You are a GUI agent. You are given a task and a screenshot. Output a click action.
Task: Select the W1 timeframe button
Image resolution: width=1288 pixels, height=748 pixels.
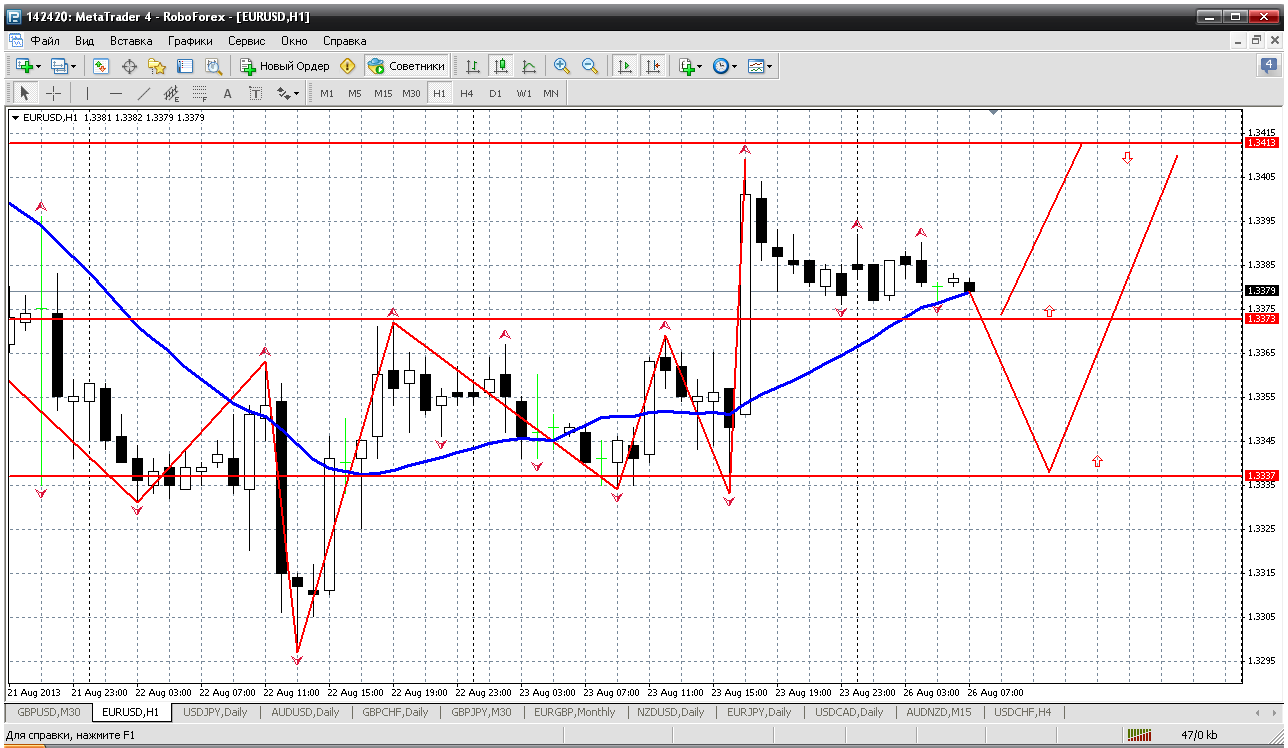524,93
